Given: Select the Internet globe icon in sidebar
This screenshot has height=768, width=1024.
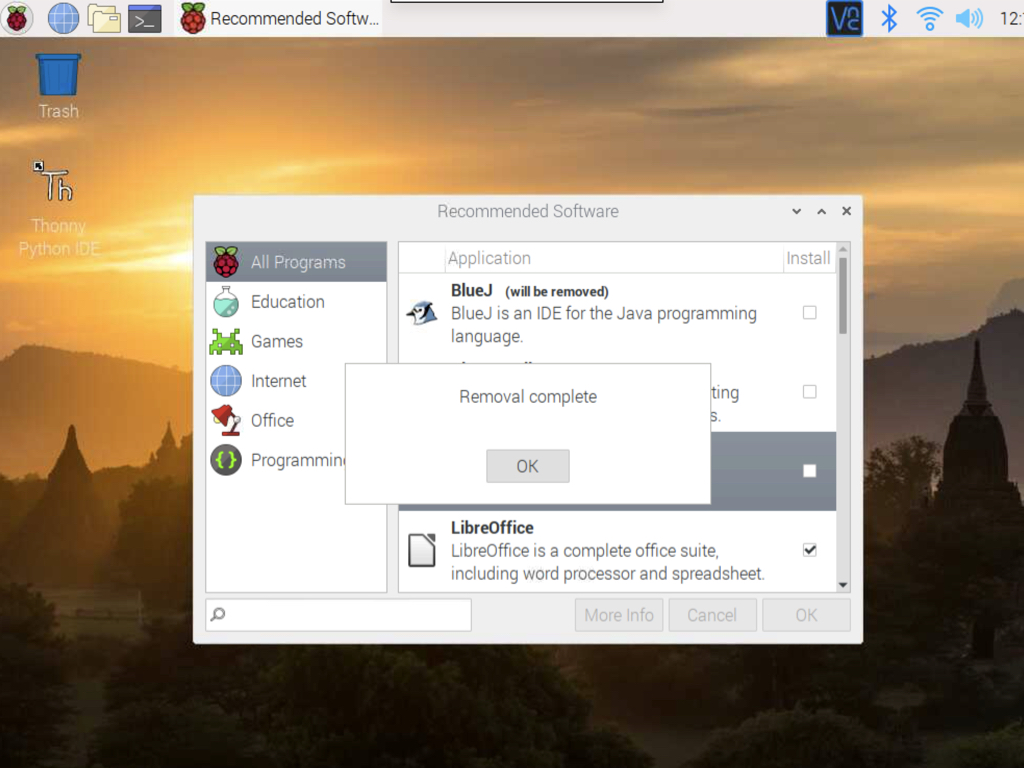Looking at the screenshot, I should (x=226, y=381).
